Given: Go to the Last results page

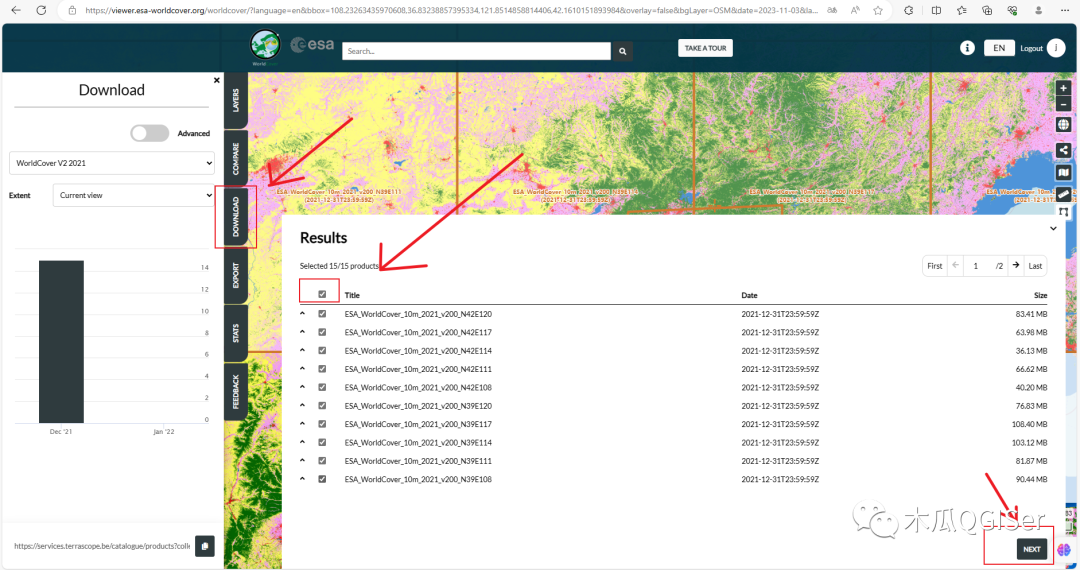Looking at the screenshot, I should click(1035, 266).
